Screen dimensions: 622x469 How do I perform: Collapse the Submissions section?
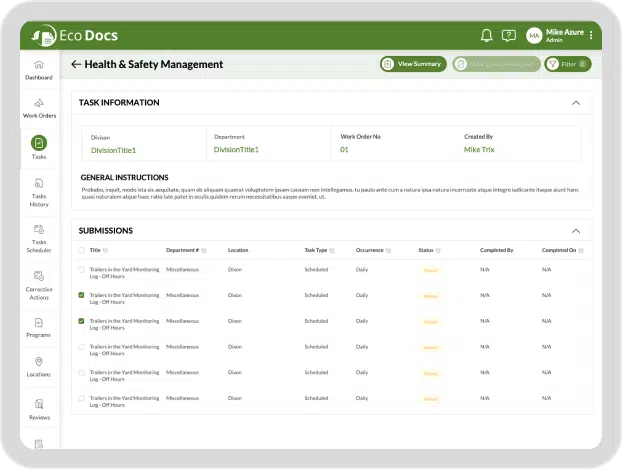click(x=575, y=230)
